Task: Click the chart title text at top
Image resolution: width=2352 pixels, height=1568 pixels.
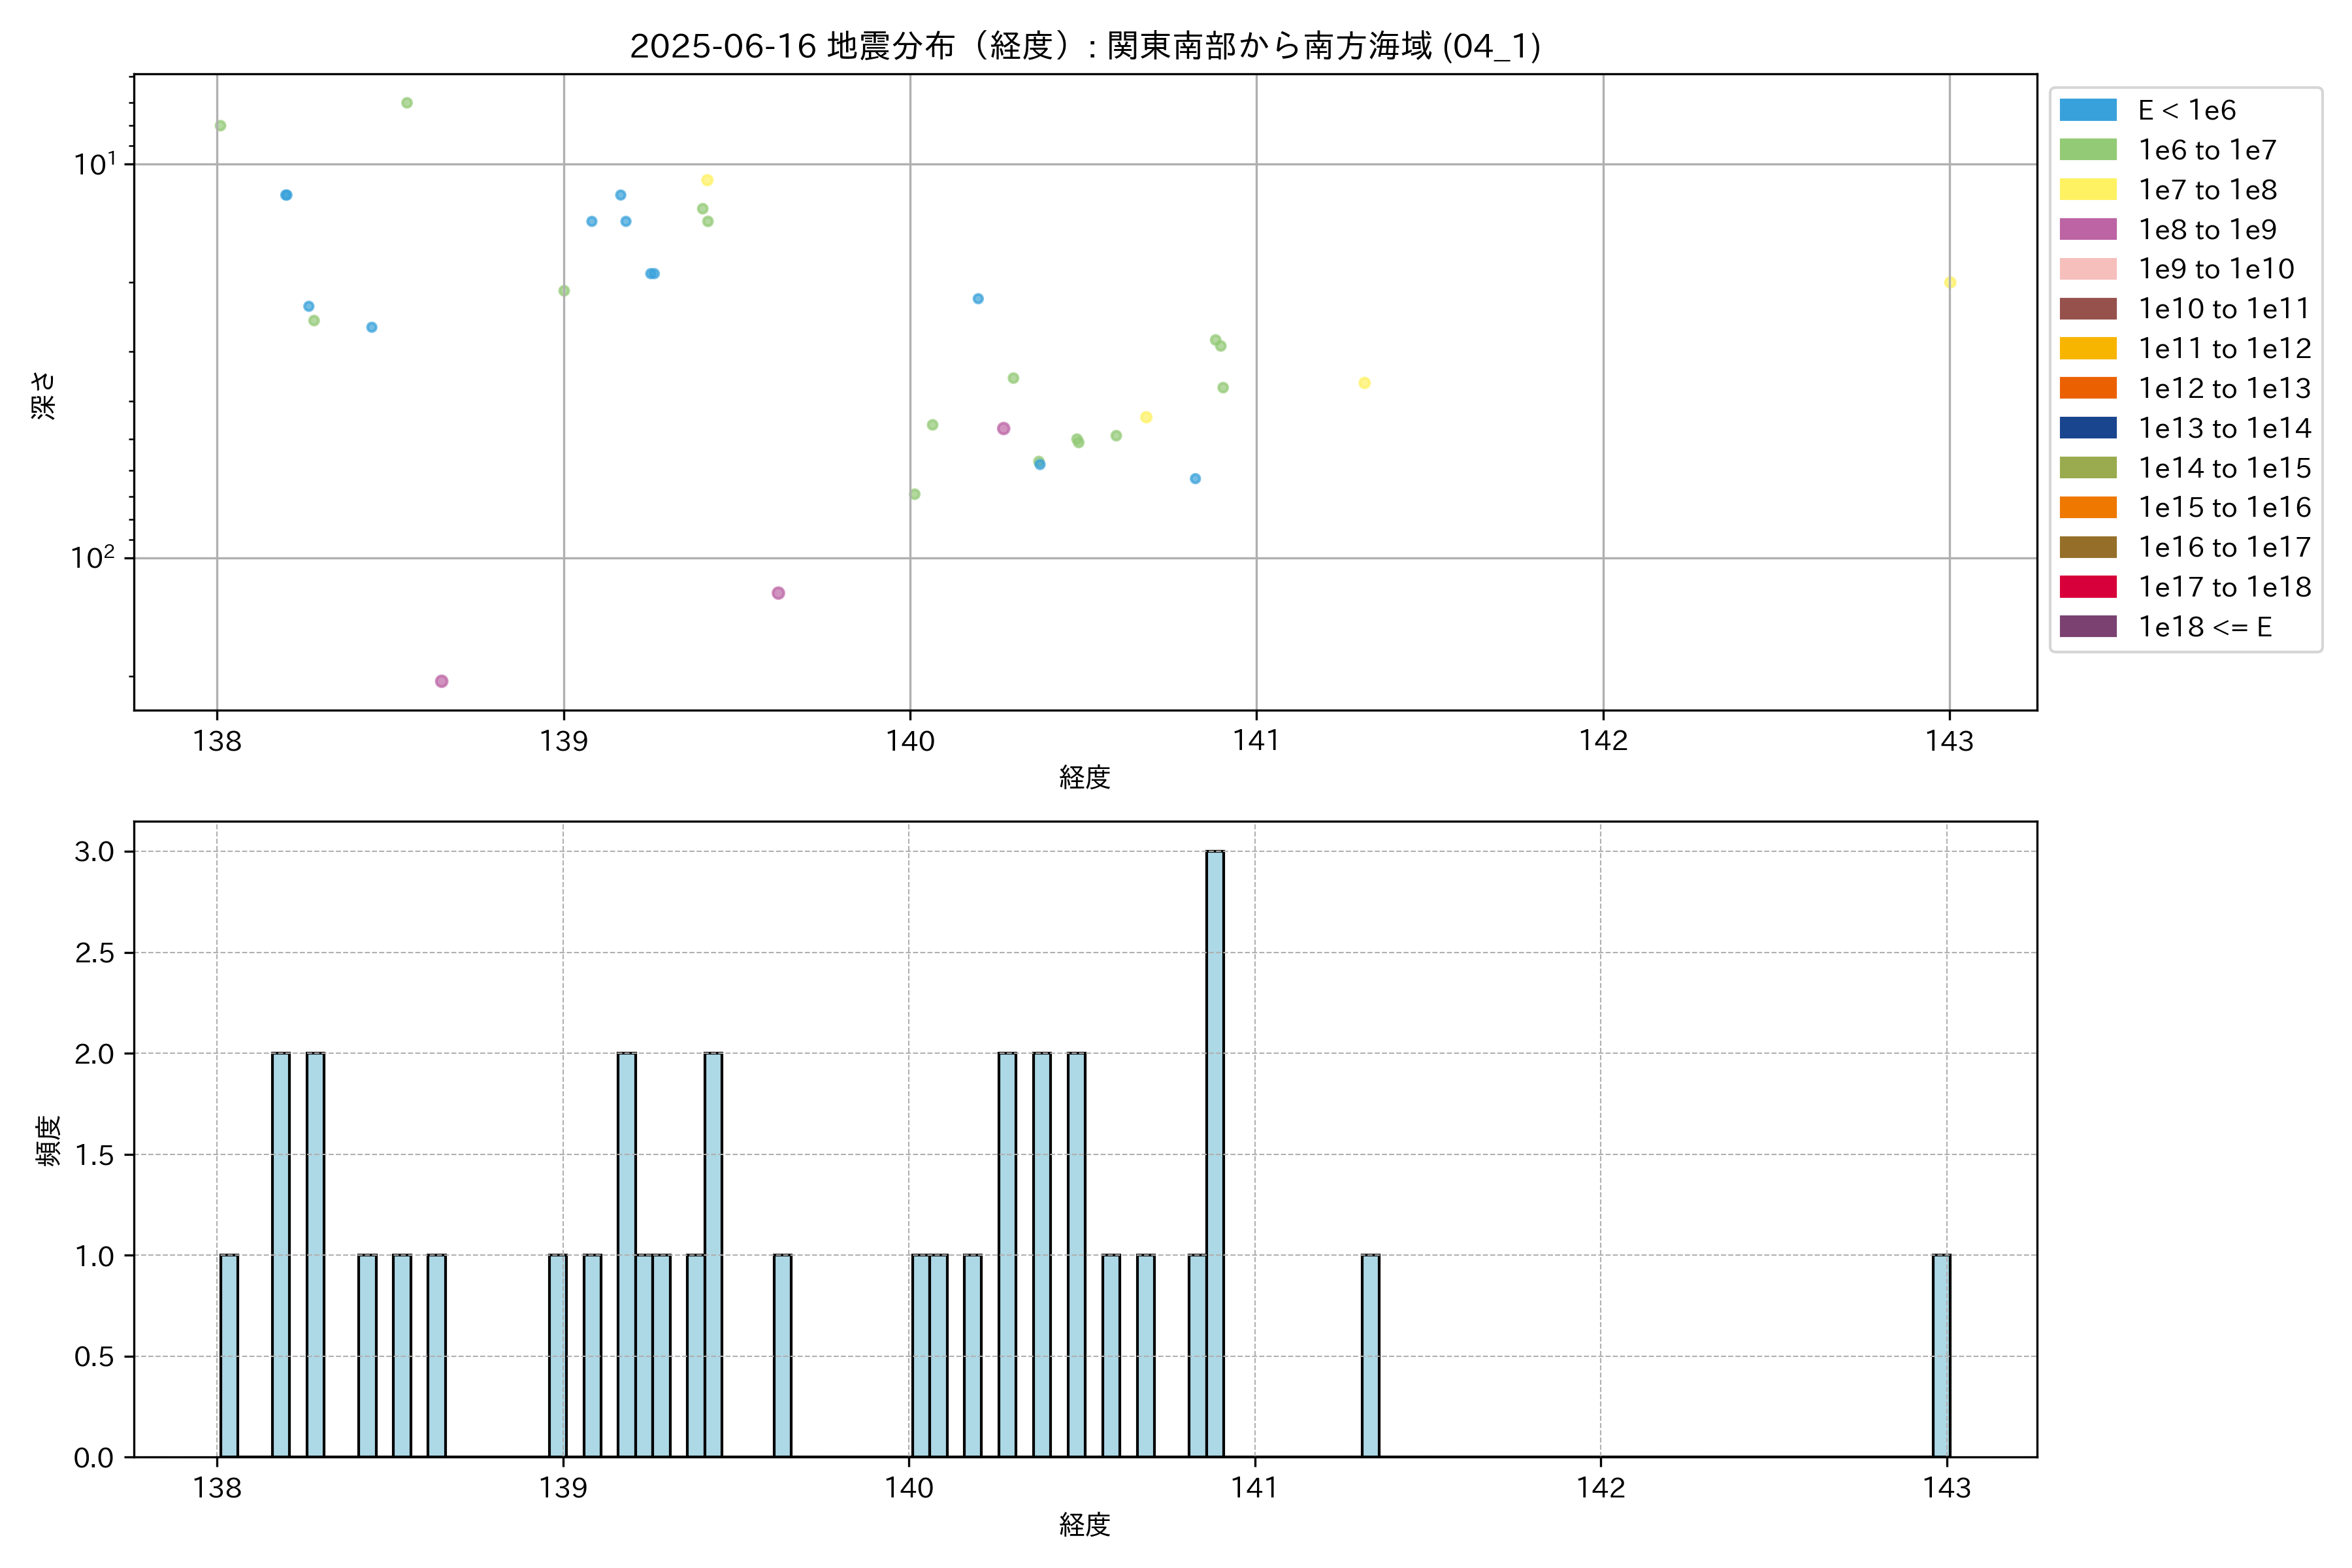Action: tap(1085, 46)
